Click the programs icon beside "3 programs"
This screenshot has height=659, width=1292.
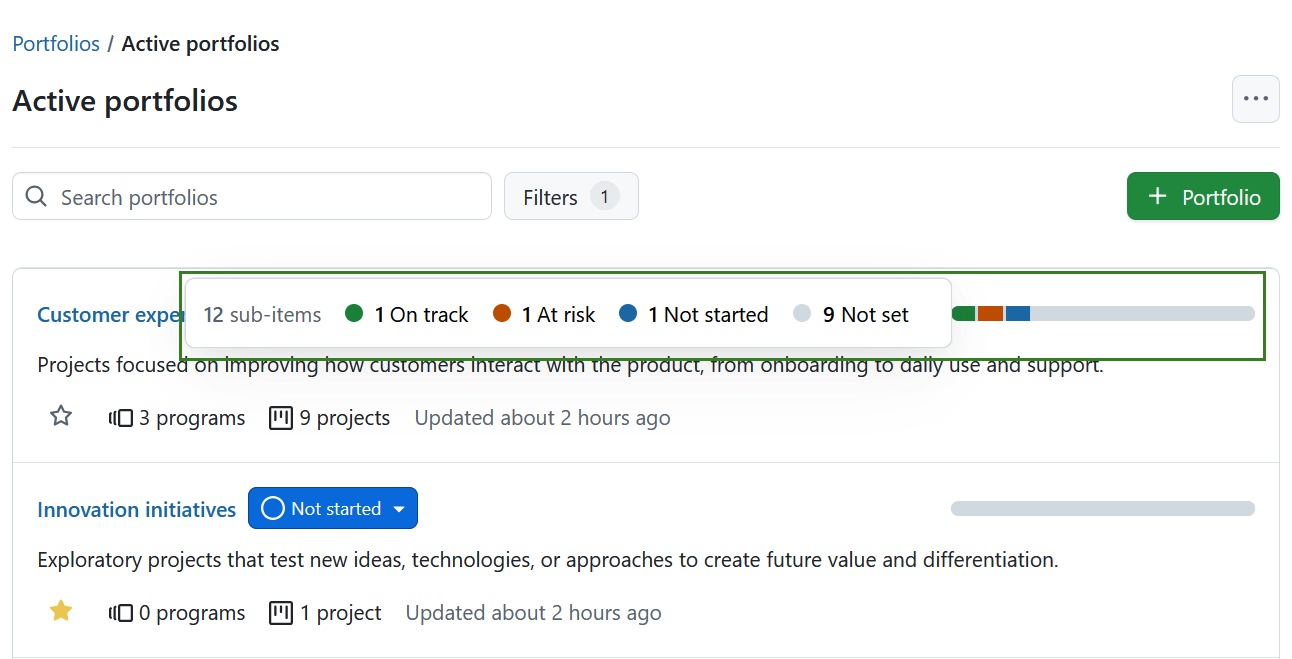point(120,417)
